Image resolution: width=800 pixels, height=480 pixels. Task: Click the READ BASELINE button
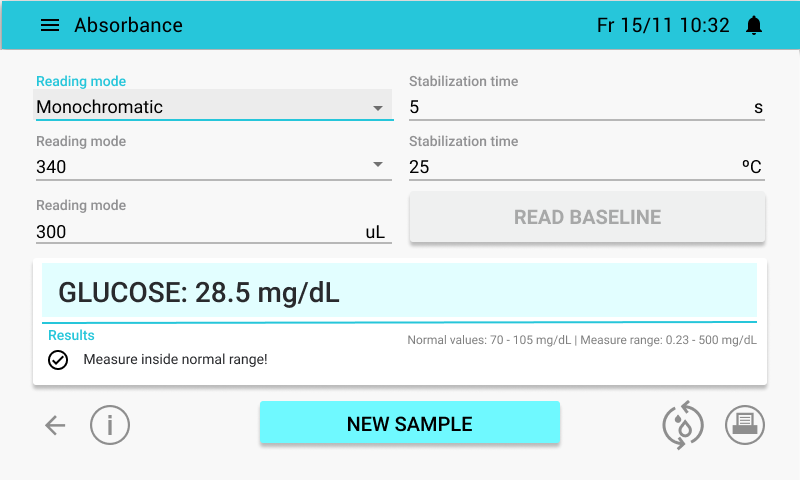[587, 217]
